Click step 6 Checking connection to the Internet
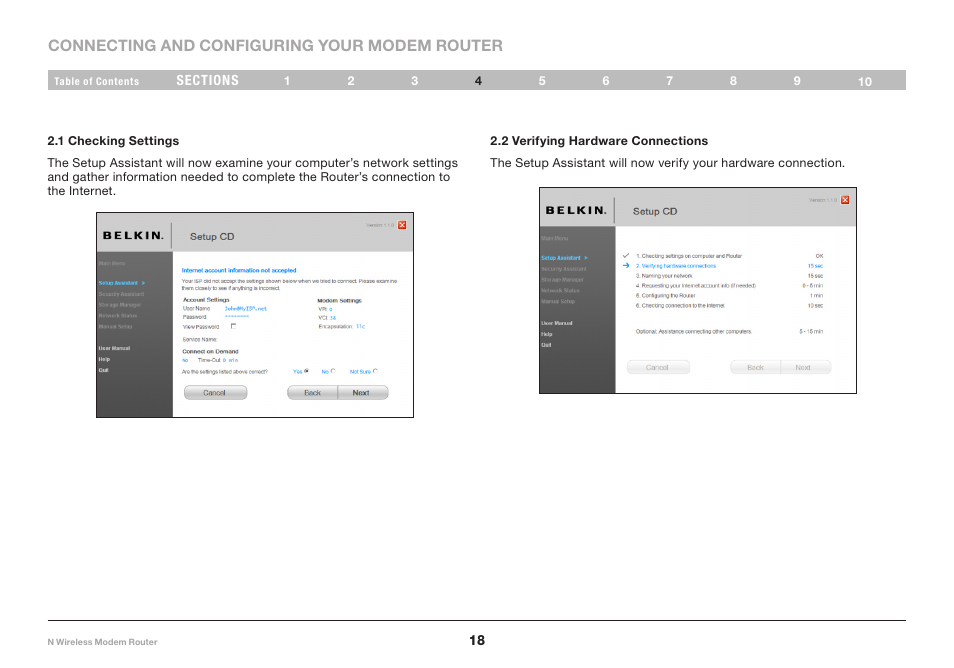Image resolution: width=954 pixels, height=668 pixels. coord(680,306)
